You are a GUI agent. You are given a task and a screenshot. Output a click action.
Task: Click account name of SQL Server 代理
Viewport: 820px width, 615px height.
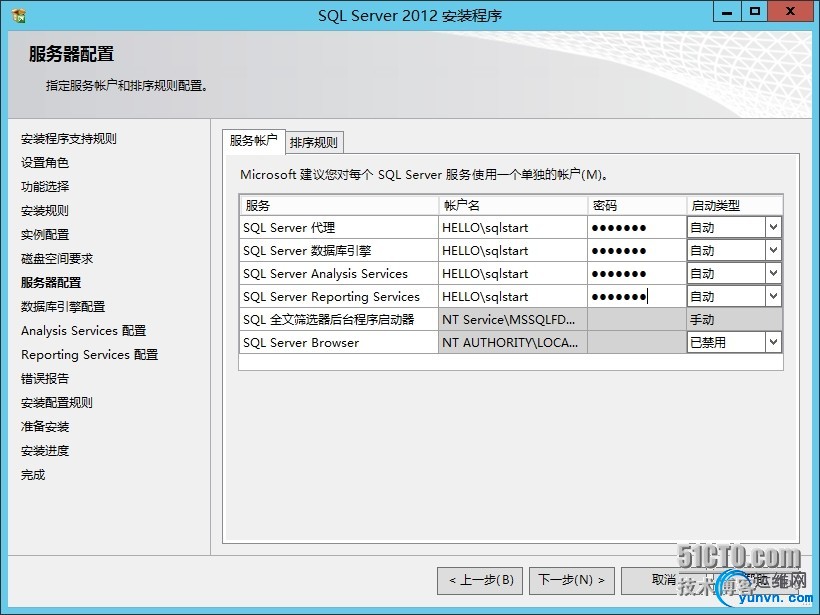tap(513, 227)
